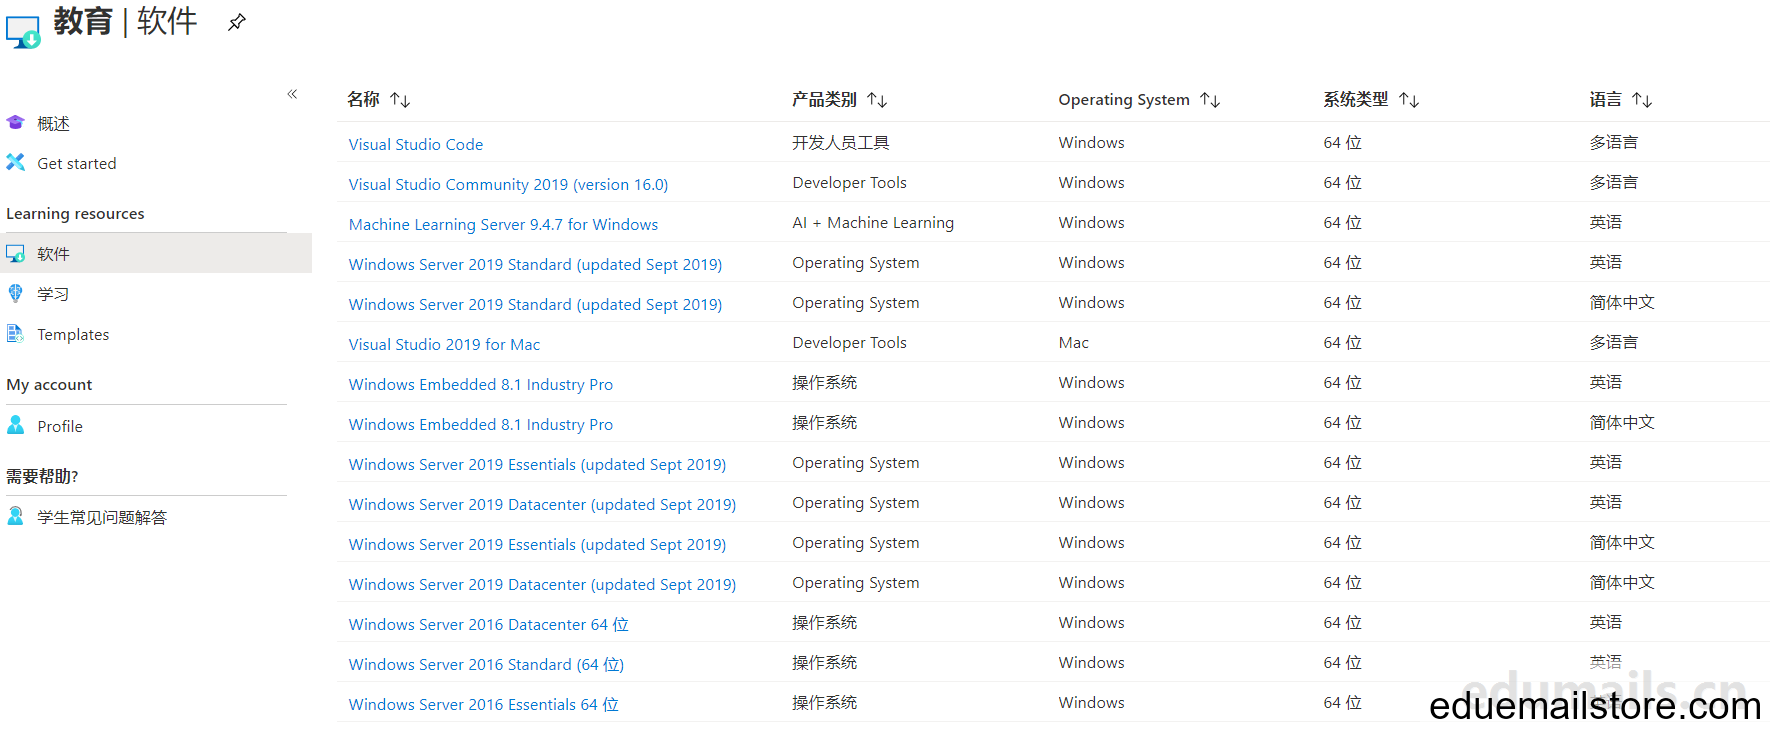Click 产品类别 column header text

[x=824, y=99]
